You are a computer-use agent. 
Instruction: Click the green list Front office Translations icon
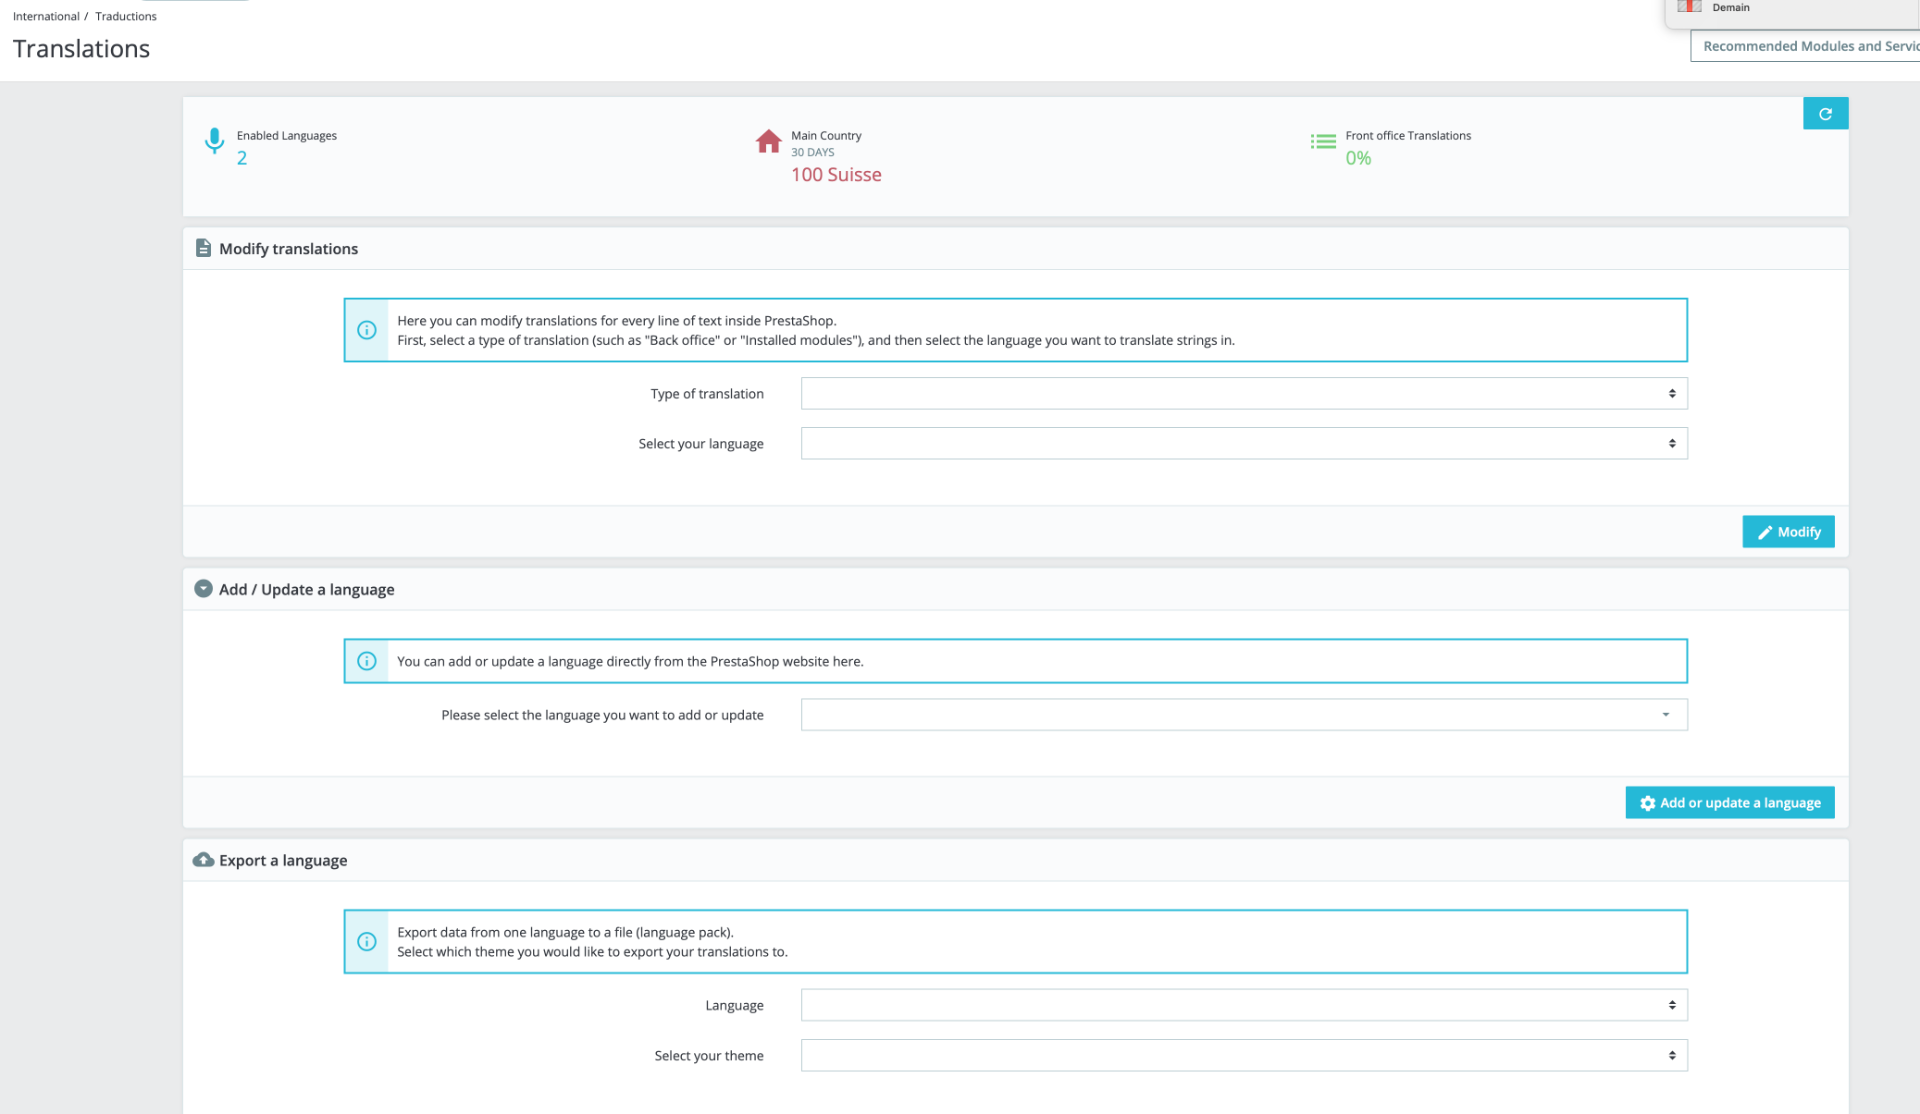(1323, 142)
